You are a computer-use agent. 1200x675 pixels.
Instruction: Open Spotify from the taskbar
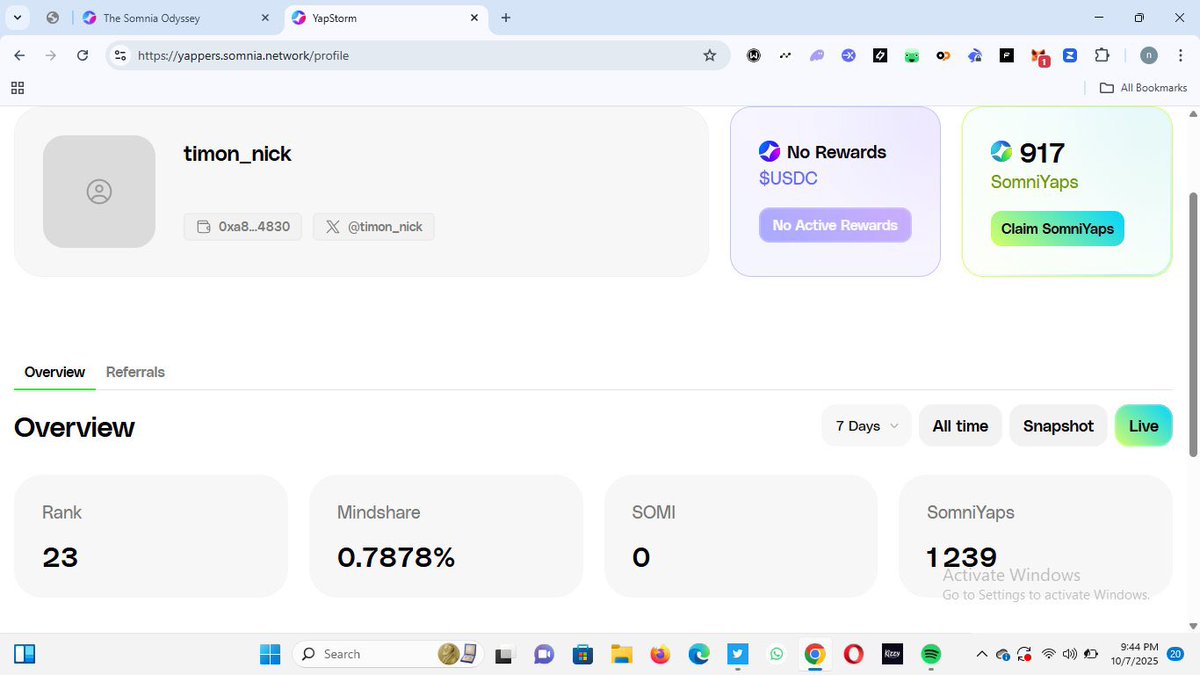(x=931, y=654)
